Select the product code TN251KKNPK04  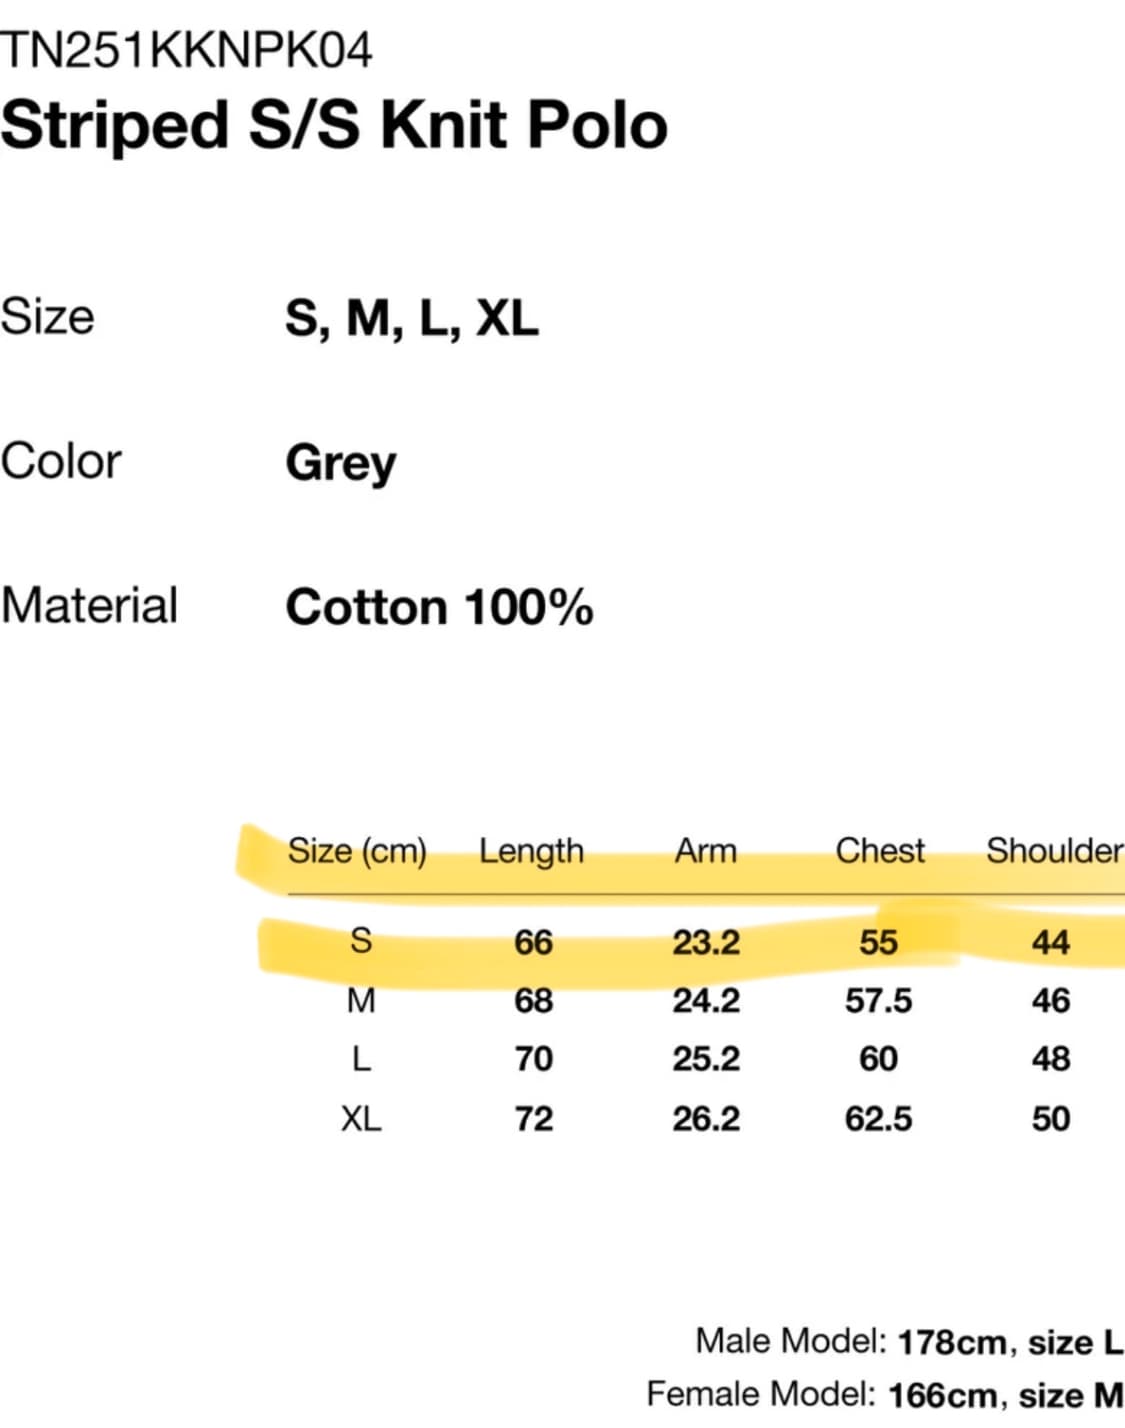(186, 50)
